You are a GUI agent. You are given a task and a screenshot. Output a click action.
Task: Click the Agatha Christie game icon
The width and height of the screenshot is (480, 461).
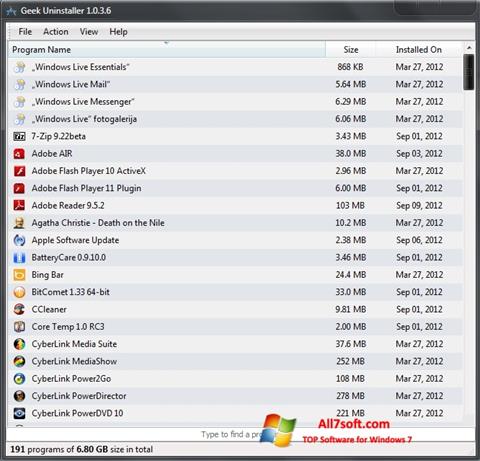tap(19, 223)
